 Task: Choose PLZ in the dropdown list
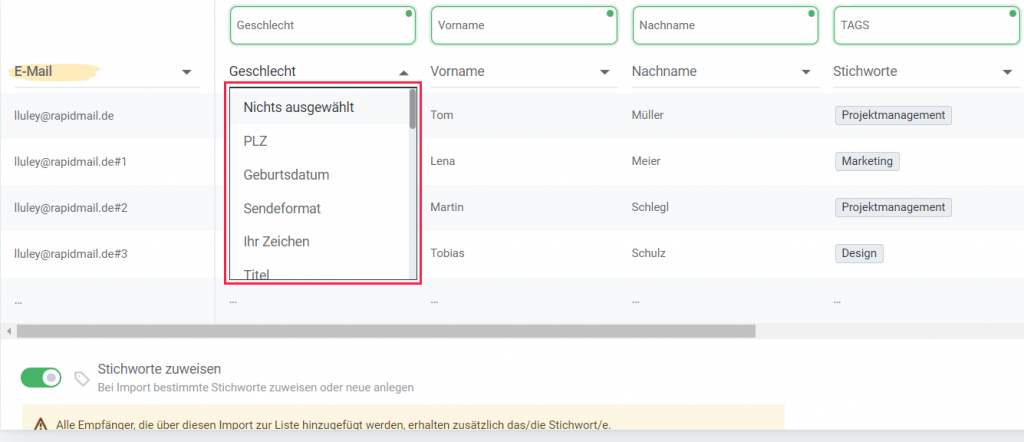[x=256, y=141]
